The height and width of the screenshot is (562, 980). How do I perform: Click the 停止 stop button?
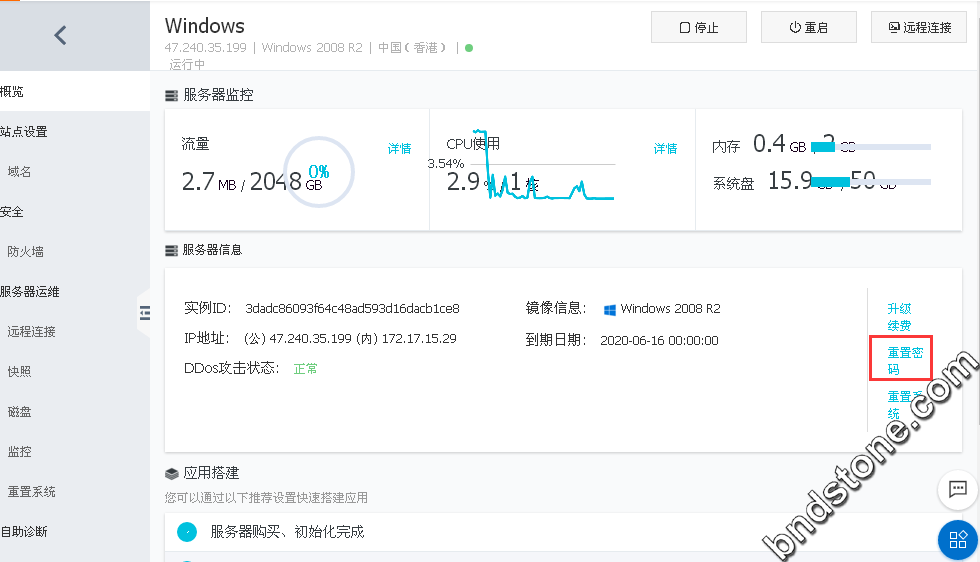pos(698,27)
